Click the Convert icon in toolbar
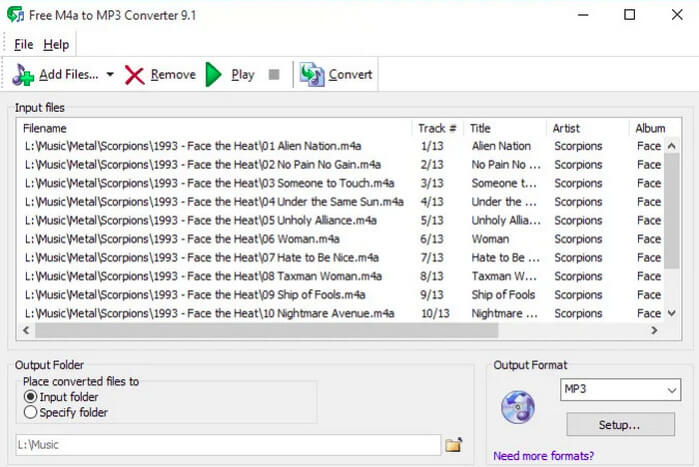The height and width of the screenshot is (467, 699). (312, 75)
